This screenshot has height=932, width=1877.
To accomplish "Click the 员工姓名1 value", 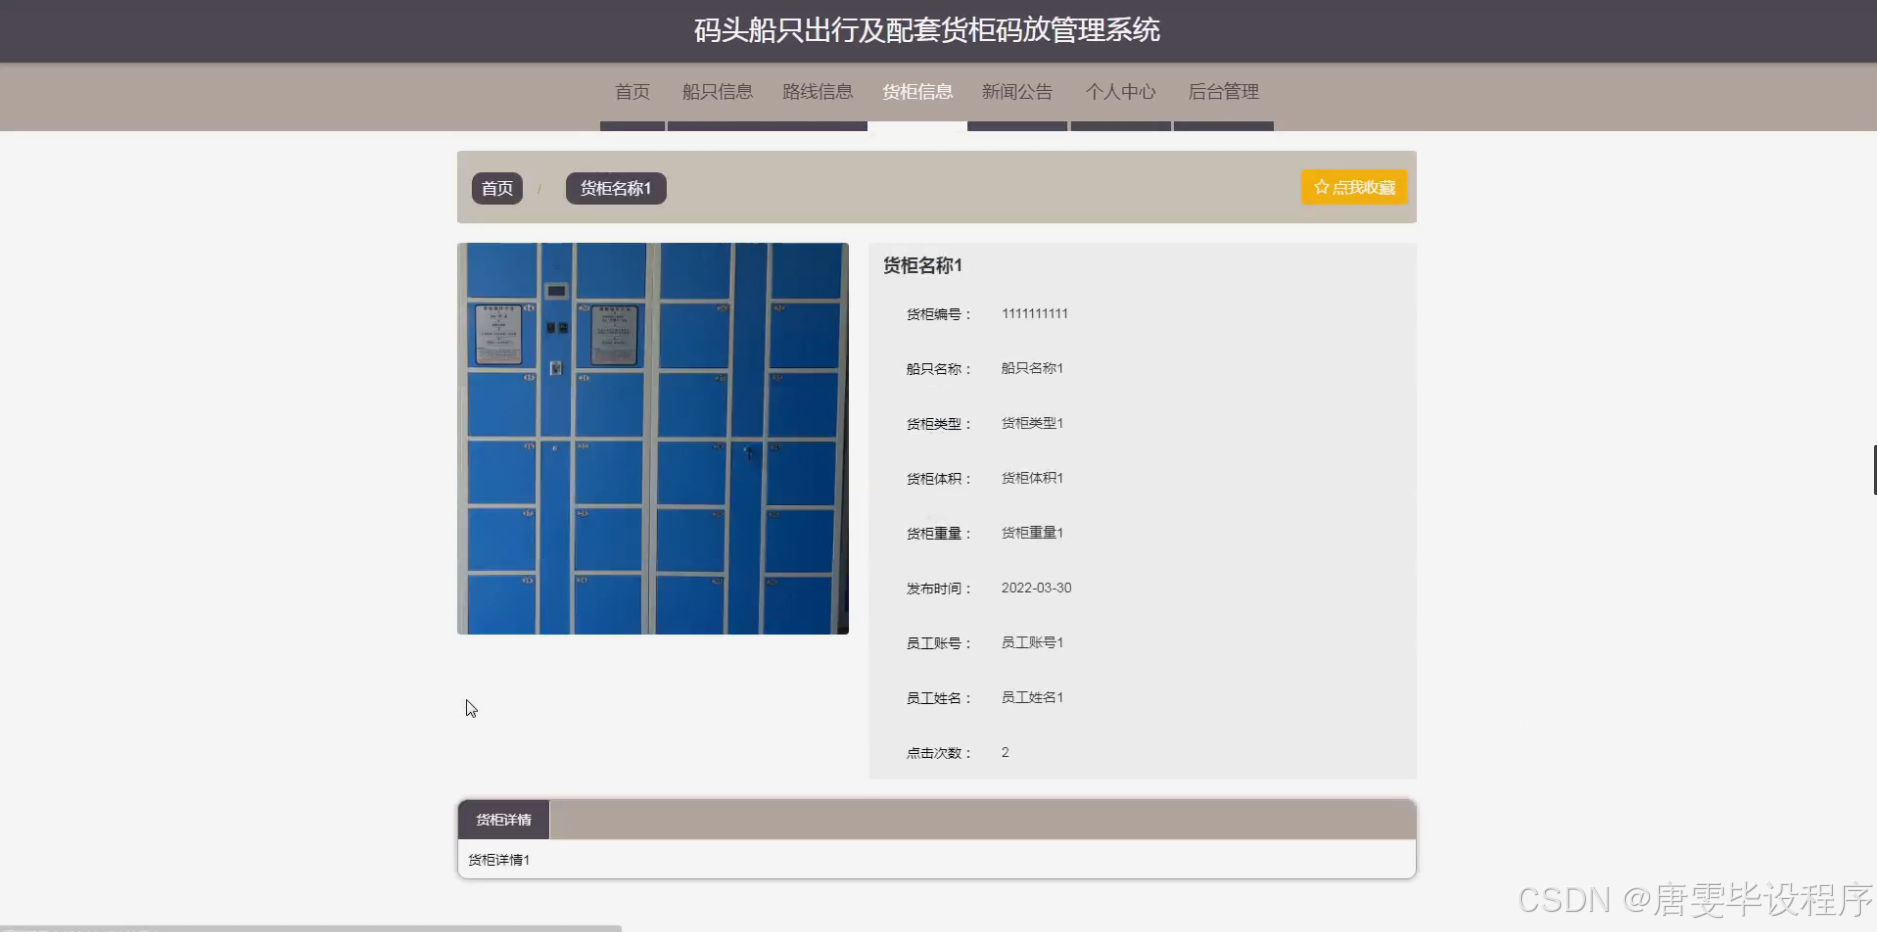I will [1032, 697].
